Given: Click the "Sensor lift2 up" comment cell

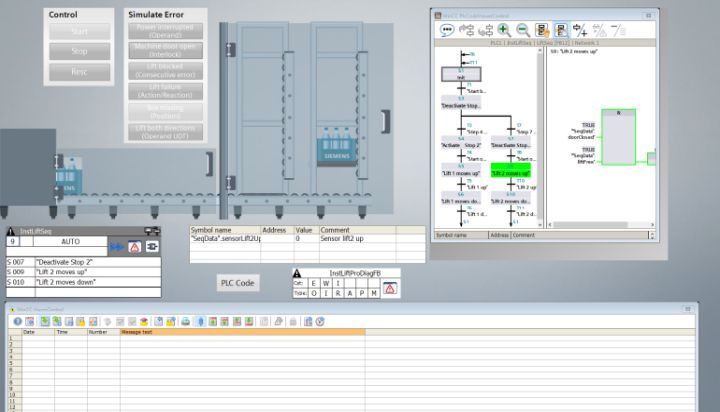Looking at the screenshot, I should (x=357, y=238).
